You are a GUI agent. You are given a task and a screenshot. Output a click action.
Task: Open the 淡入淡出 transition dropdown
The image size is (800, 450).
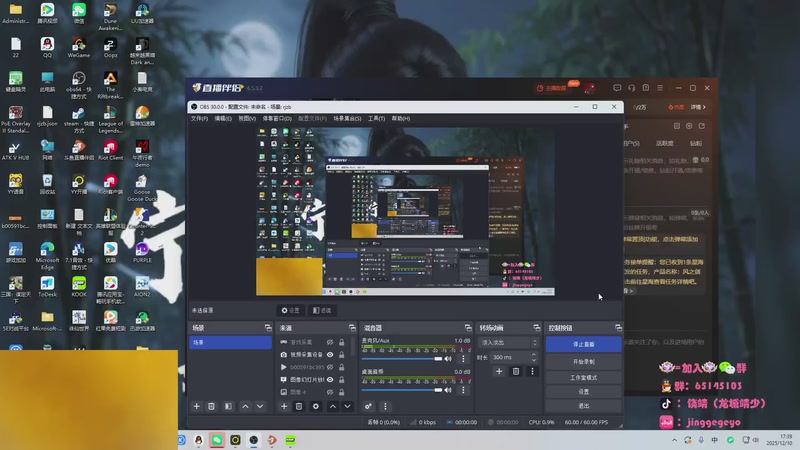(508, 342)
